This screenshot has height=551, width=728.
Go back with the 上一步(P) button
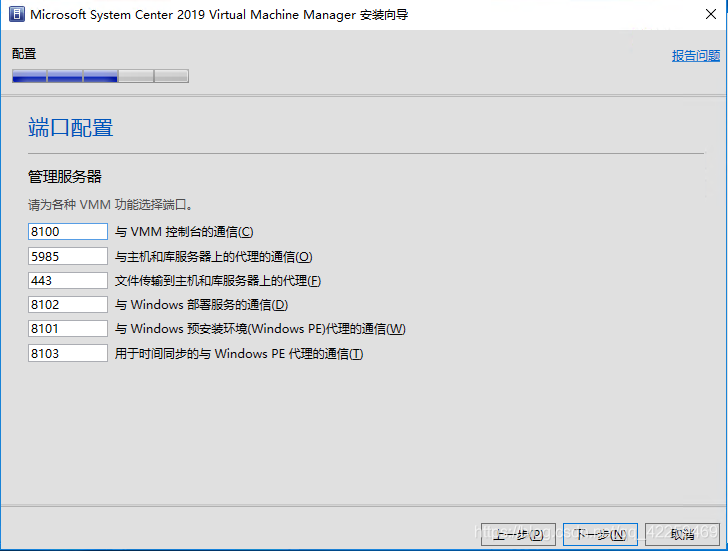pos(518,534)
